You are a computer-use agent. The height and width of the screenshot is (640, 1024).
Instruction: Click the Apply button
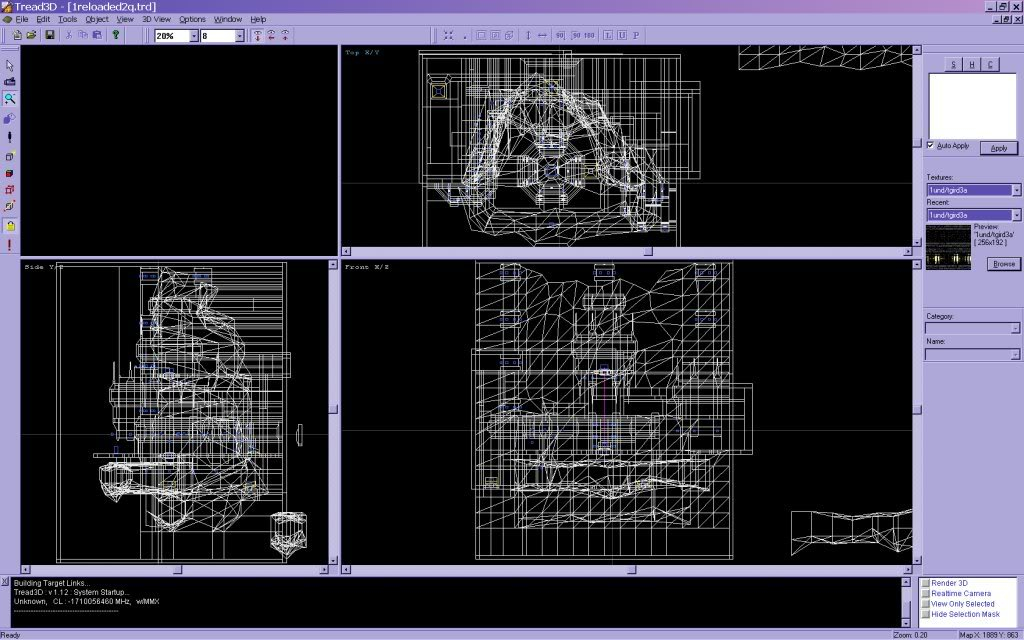pyautogui.click(x=998, y=148)
